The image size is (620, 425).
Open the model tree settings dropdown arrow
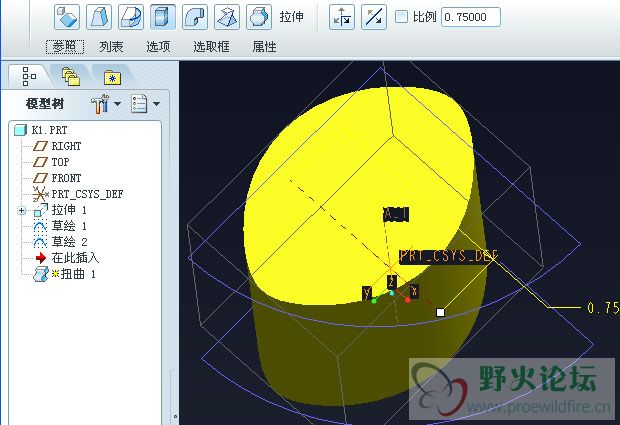coord(117,104)
